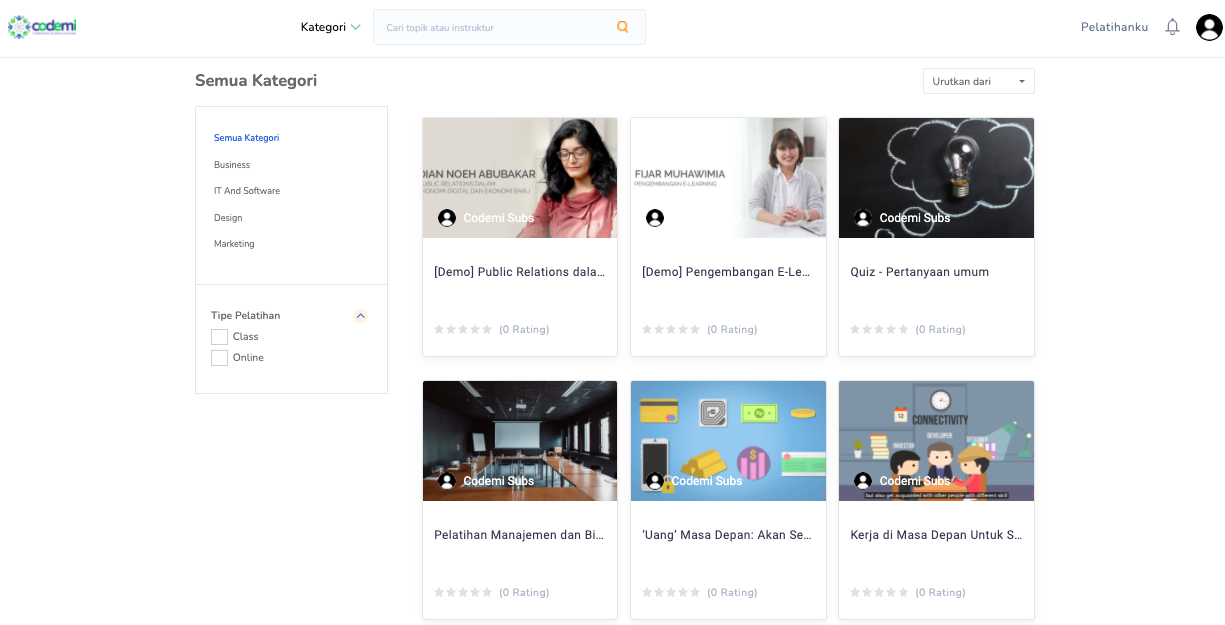1225x625 pixels.
Task: Collapse the Tipe Pelatihan section
Action: (360, 316)
